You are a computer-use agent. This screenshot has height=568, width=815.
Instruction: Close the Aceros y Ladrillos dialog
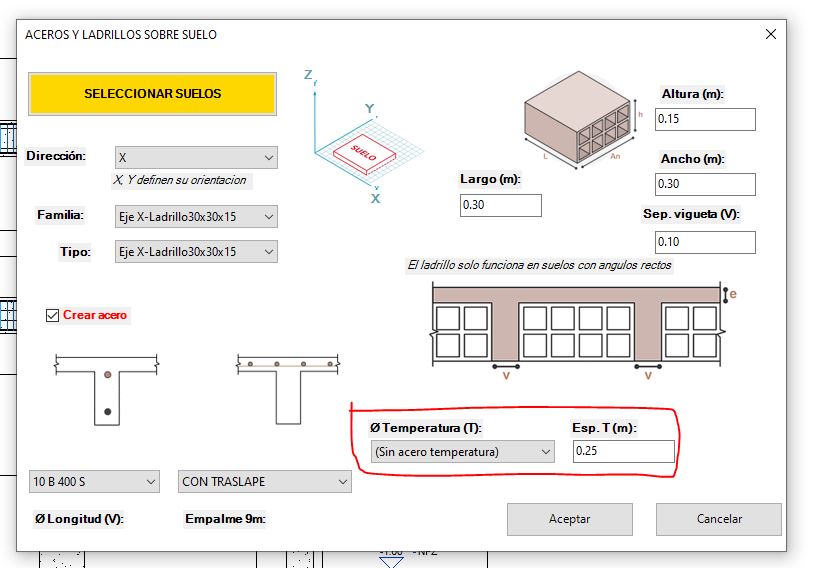[x=771, y=34]
